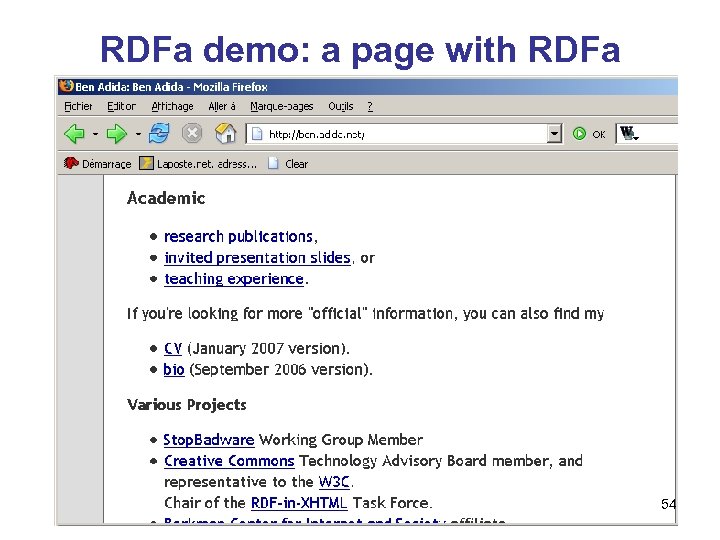Click the green Back arrow button
720x540 pixels.
[74, 134]
